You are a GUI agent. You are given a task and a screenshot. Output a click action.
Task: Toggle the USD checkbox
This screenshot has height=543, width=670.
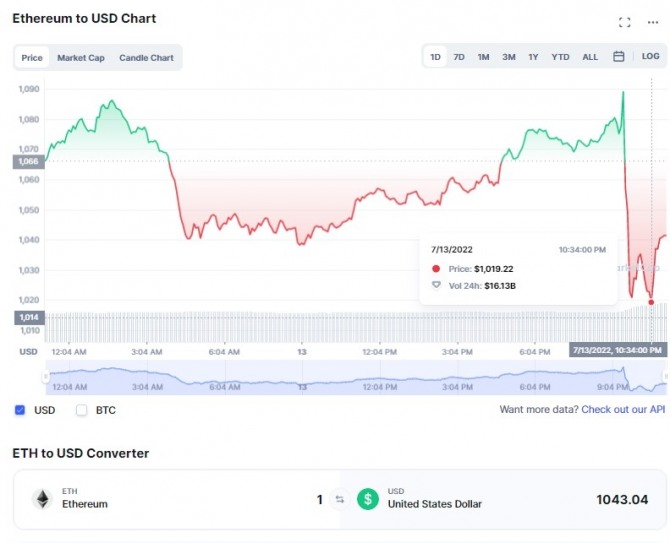point(21,410)
